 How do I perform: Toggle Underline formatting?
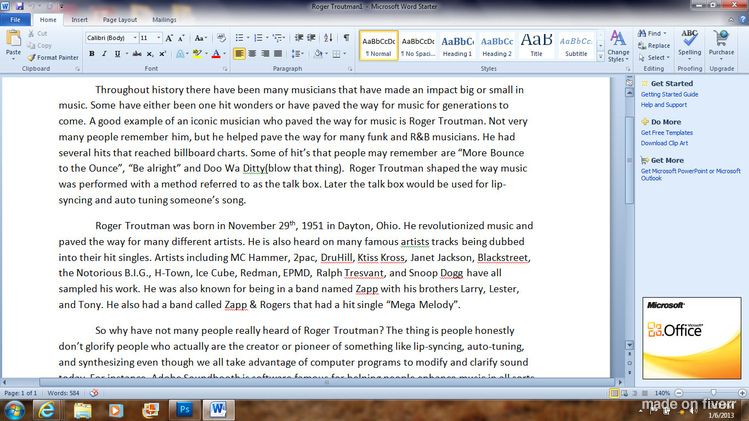click(x=117, y=54)
